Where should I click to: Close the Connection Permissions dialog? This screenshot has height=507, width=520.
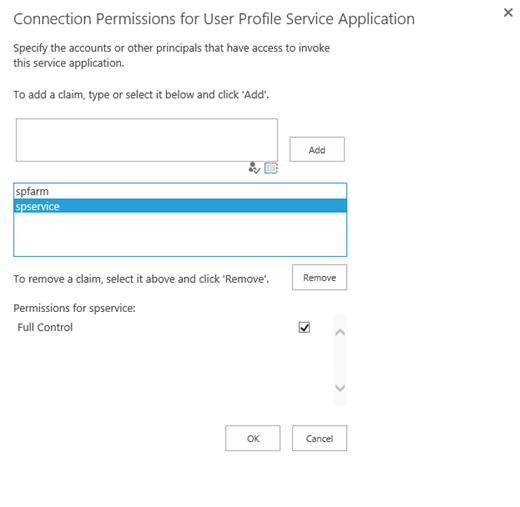(508, 13)
